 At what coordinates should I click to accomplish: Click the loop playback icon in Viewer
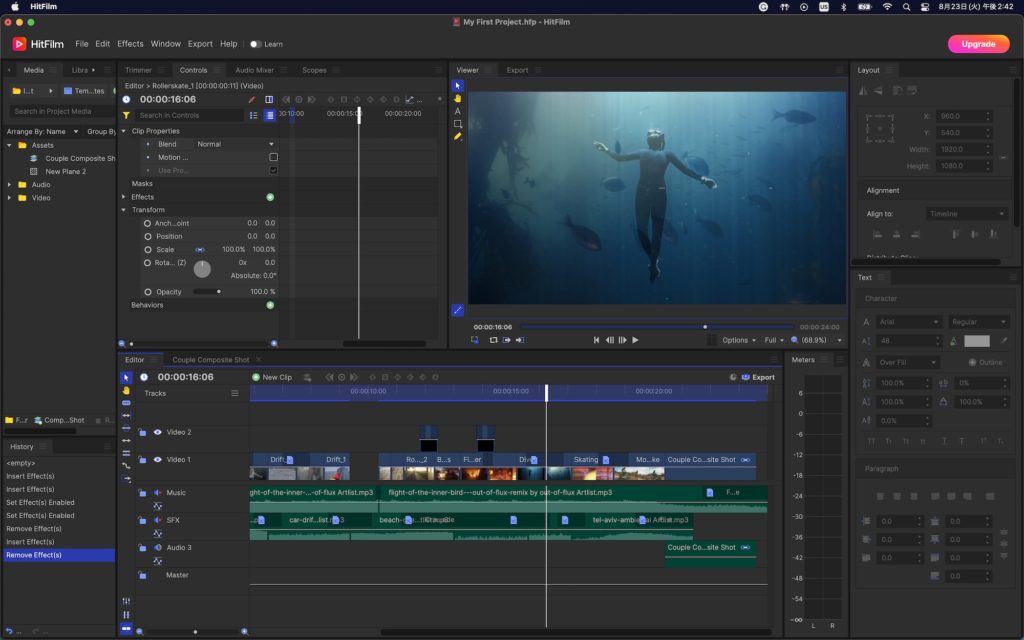(x=493, y=340)
